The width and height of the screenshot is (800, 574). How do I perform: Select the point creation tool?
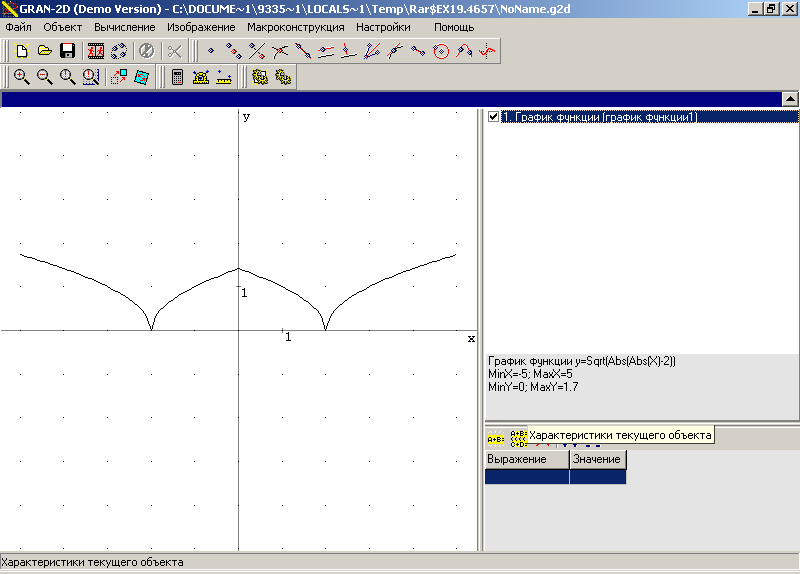coord(211,51)
